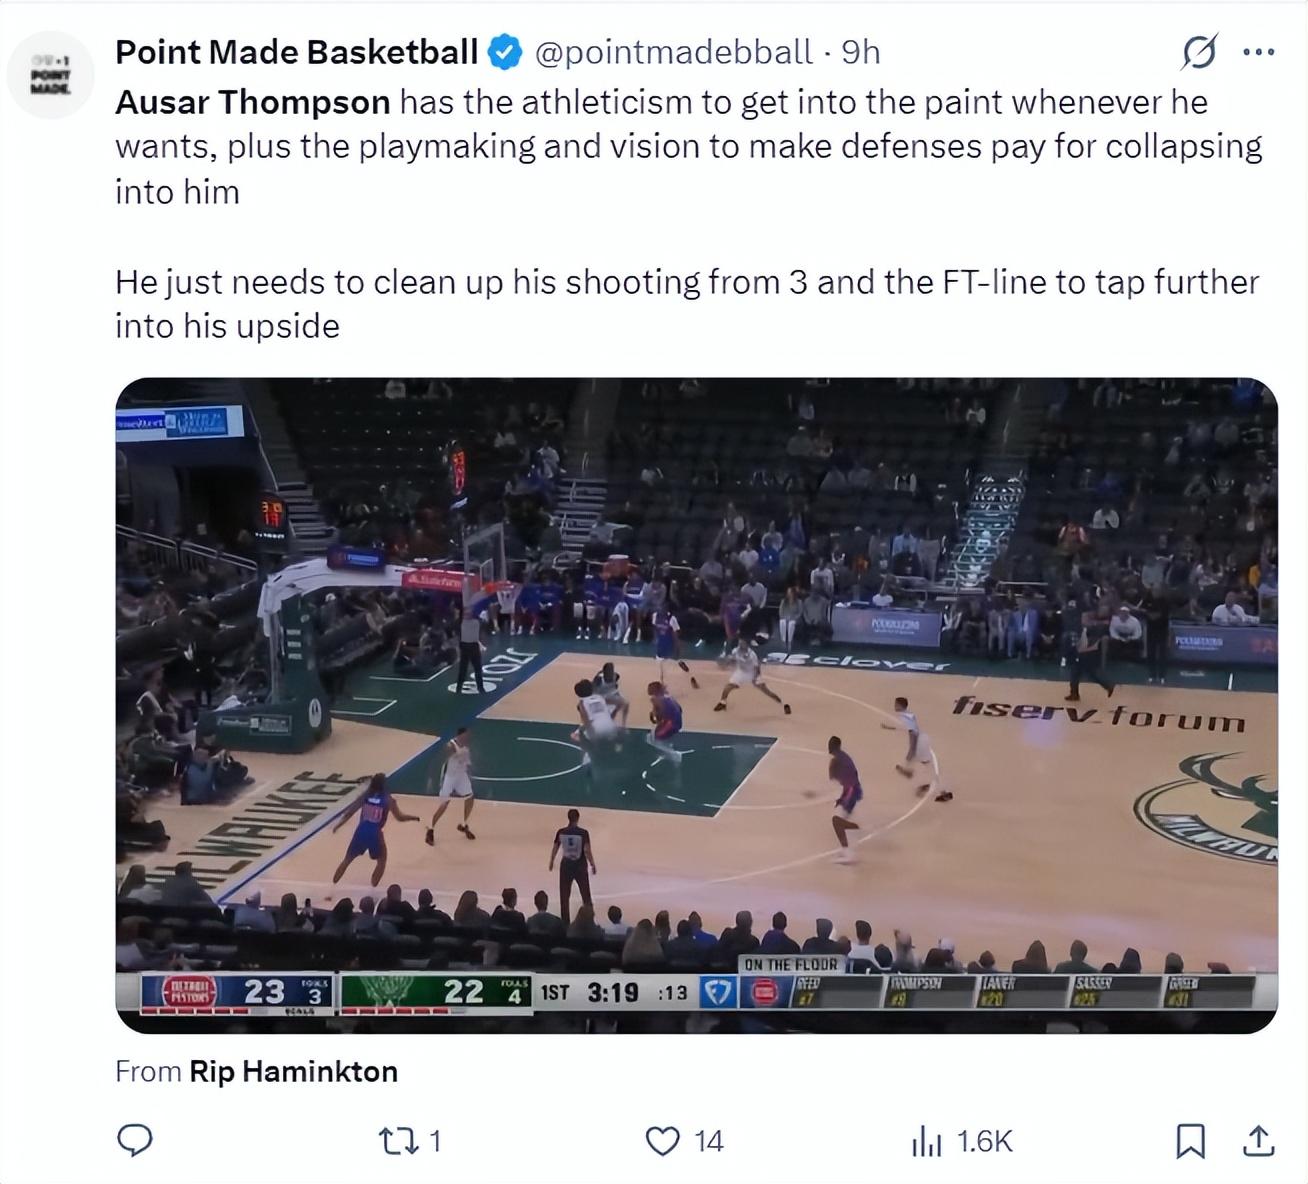Repost this tweet using the retweet icon

coord(400,1141)
